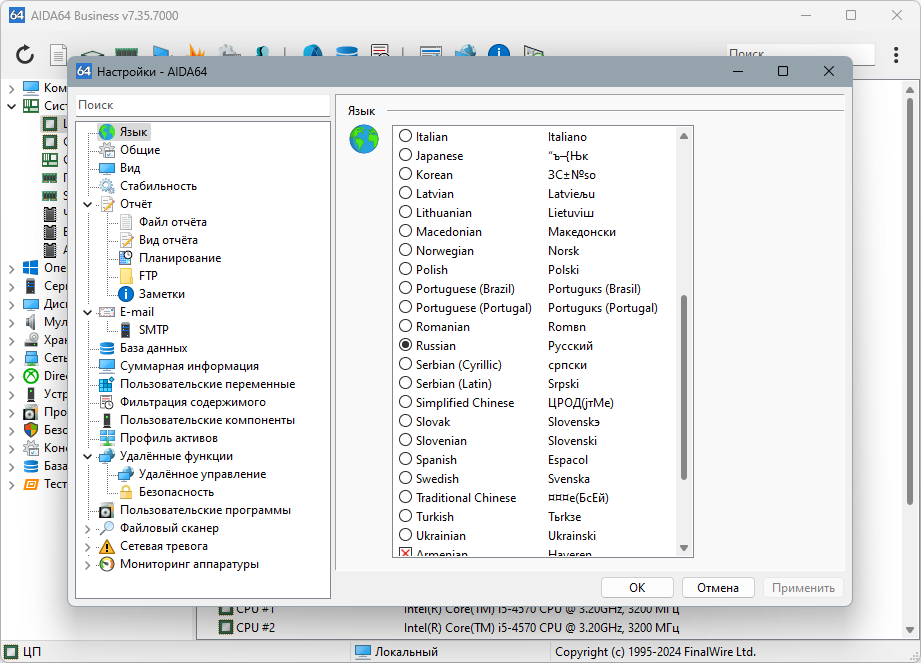This screenshot has height=663, width=921.
Task: Open Стабильность gear icon
Action: [x=107, y=186]
